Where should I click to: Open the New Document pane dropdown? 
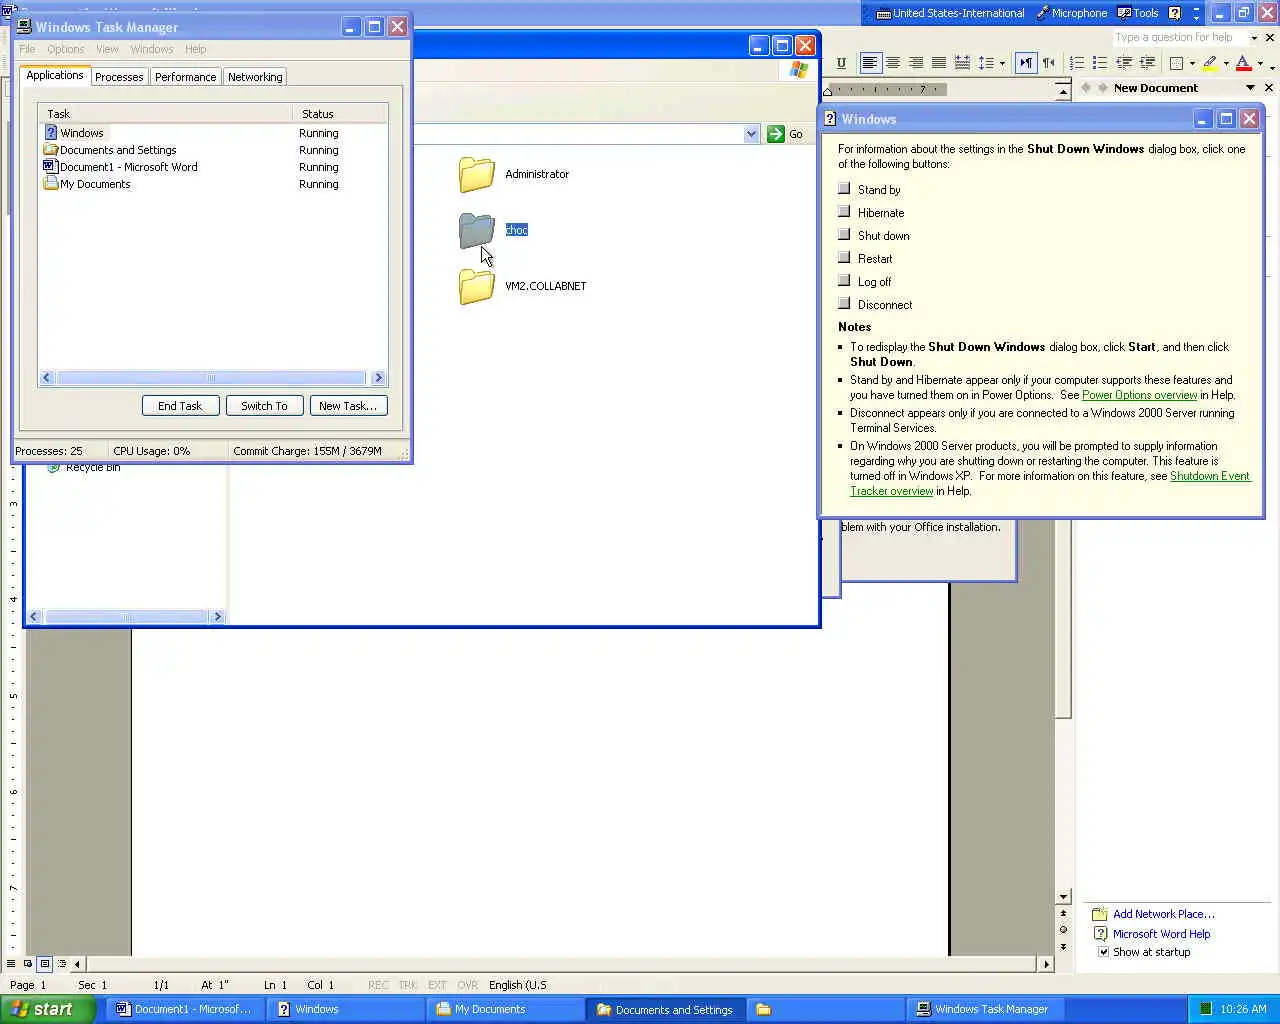coord(1250,88)
